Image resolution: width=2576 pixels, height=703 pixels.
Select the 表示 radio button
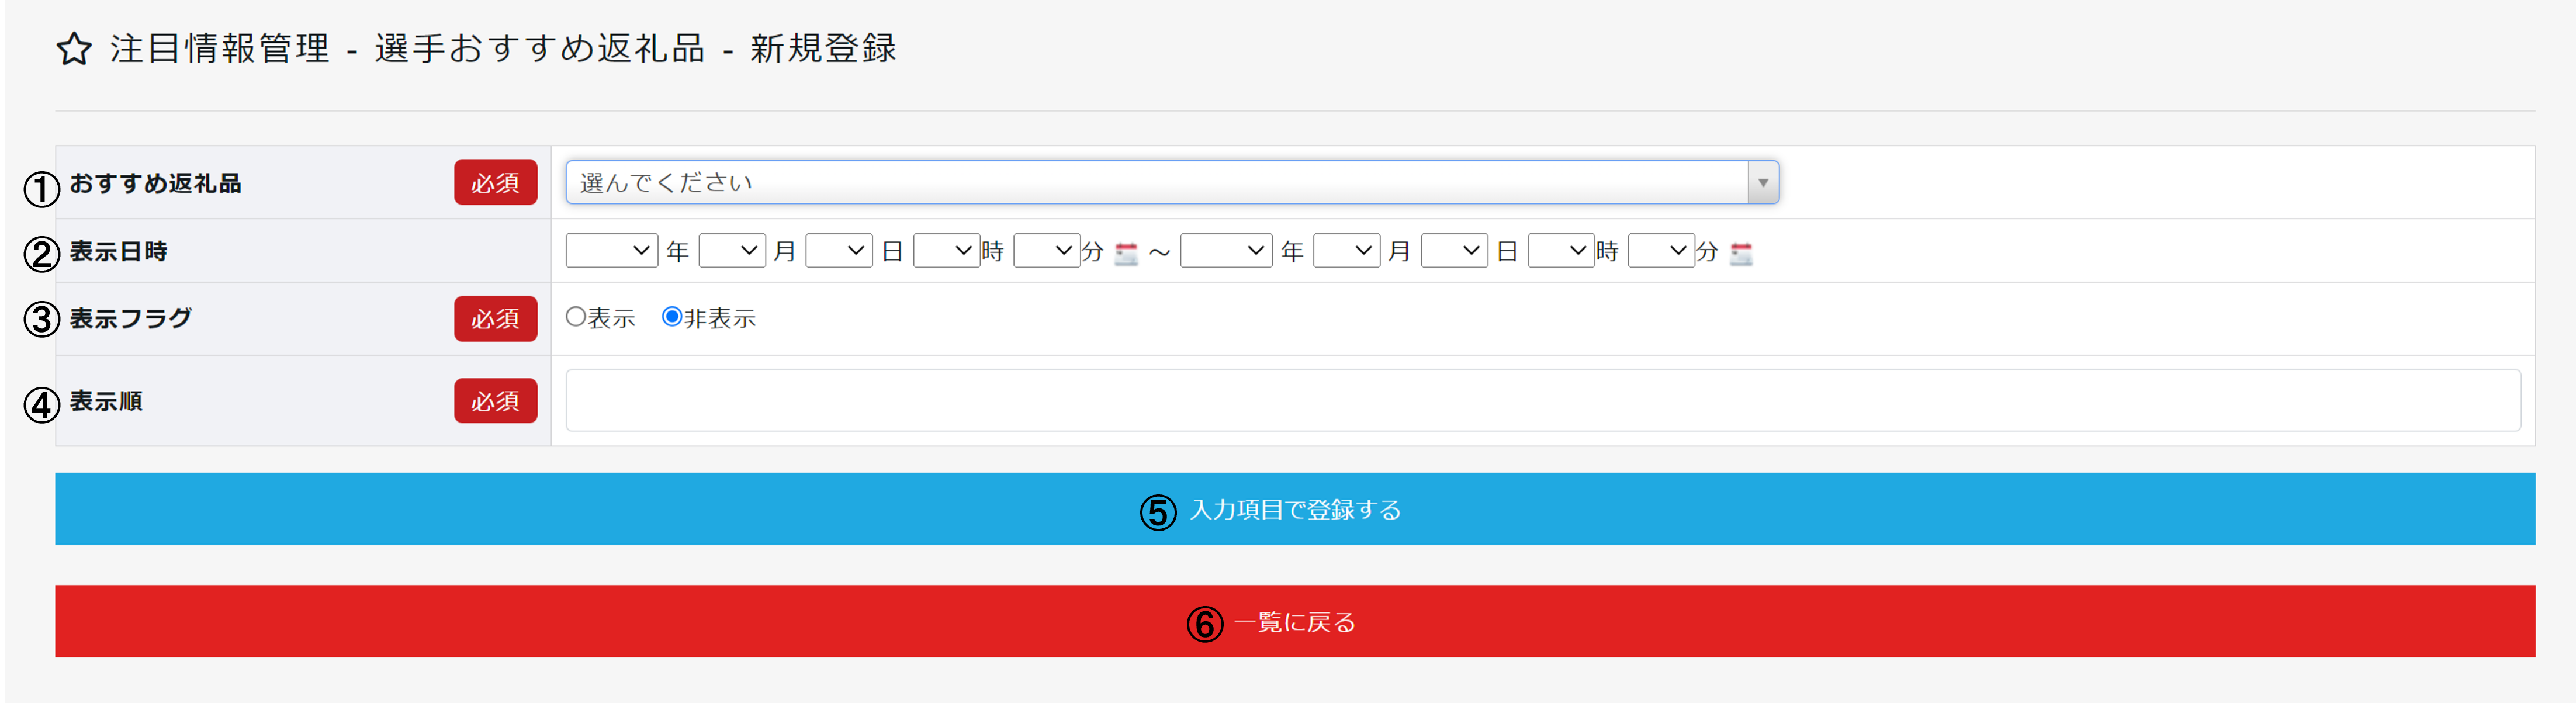point(576,317)
